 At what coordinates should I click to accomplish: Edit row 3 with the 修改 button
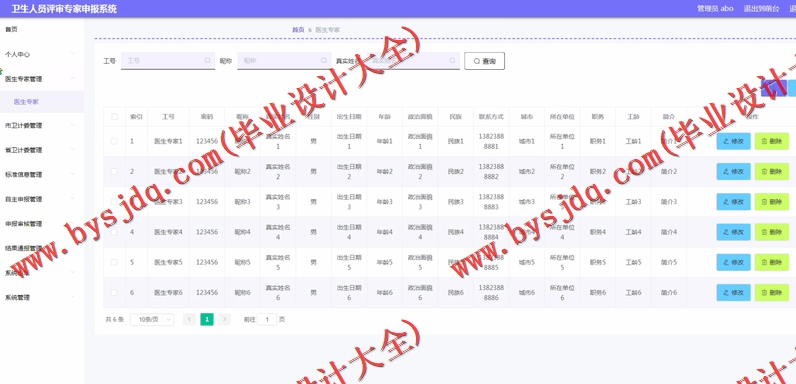pos(733,202)
